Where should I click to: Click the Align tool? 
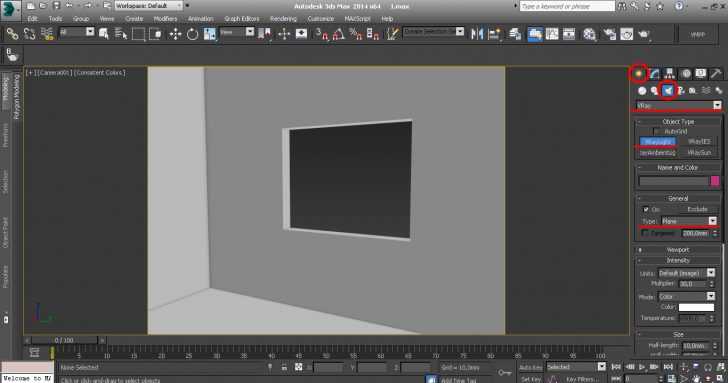pos(494,34)
